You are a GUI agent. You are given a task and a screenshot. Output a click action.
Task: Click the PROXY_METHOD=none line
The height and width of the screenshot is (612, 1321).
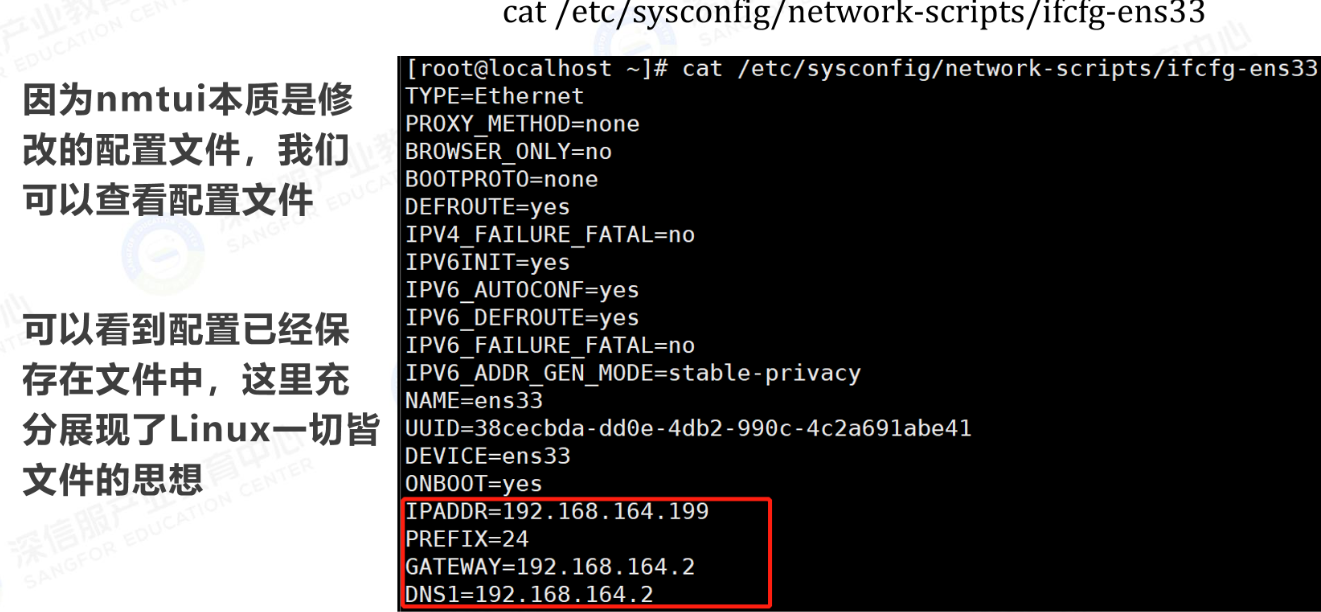pos(522,124)
